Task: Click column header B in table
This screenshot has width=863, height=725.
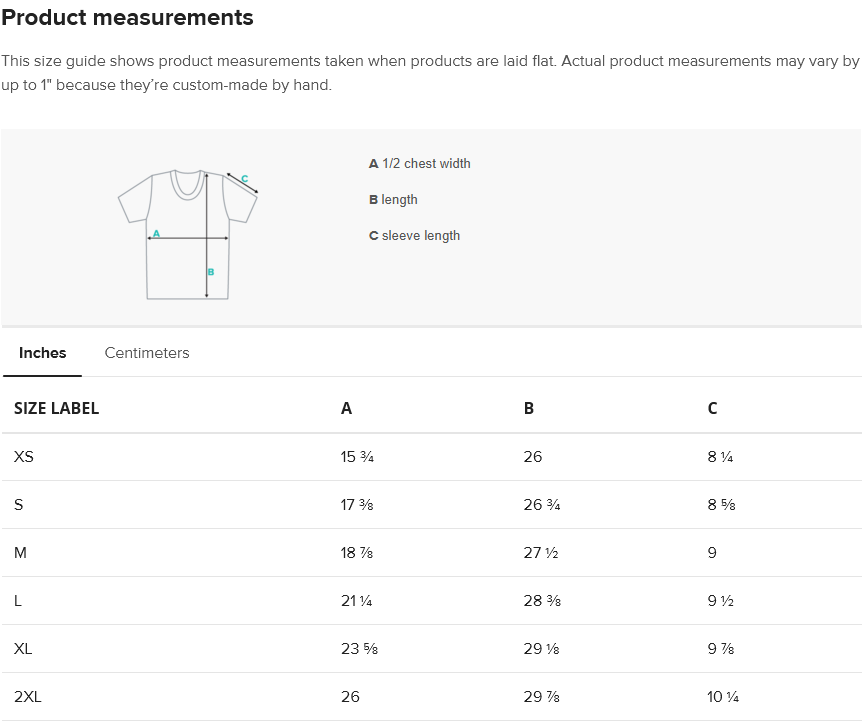Action: pos(529,408)
